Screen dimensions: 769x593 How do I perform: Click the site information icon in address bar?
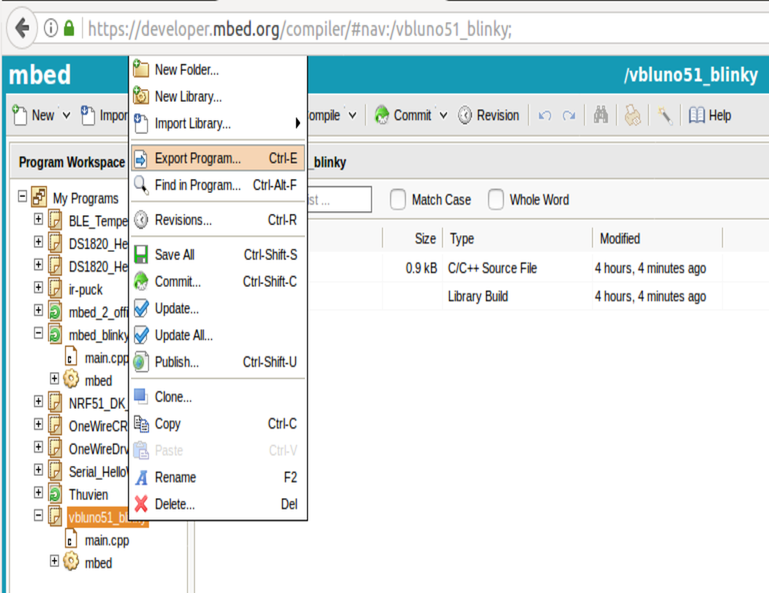pyautogui.click(x=51, y=28)
